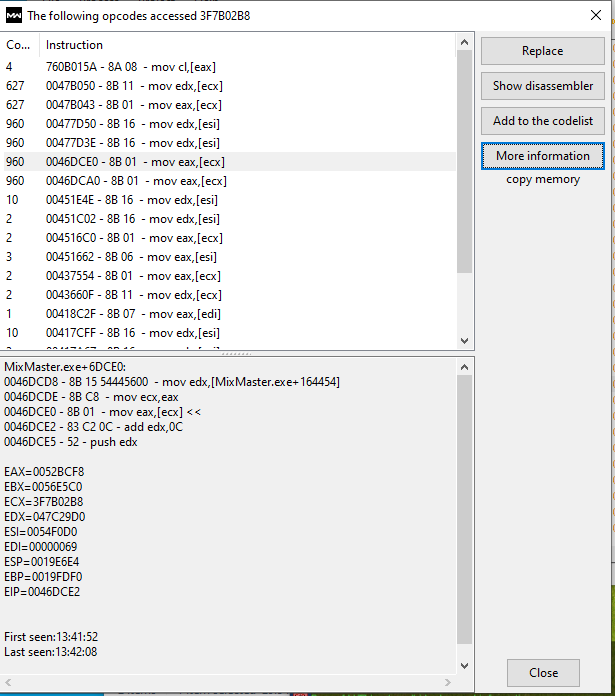Select row 0043660F mov edx,[ecx]
Image resolution: width=615 pixels, height=696 pixels.
[x=229, y=295]
